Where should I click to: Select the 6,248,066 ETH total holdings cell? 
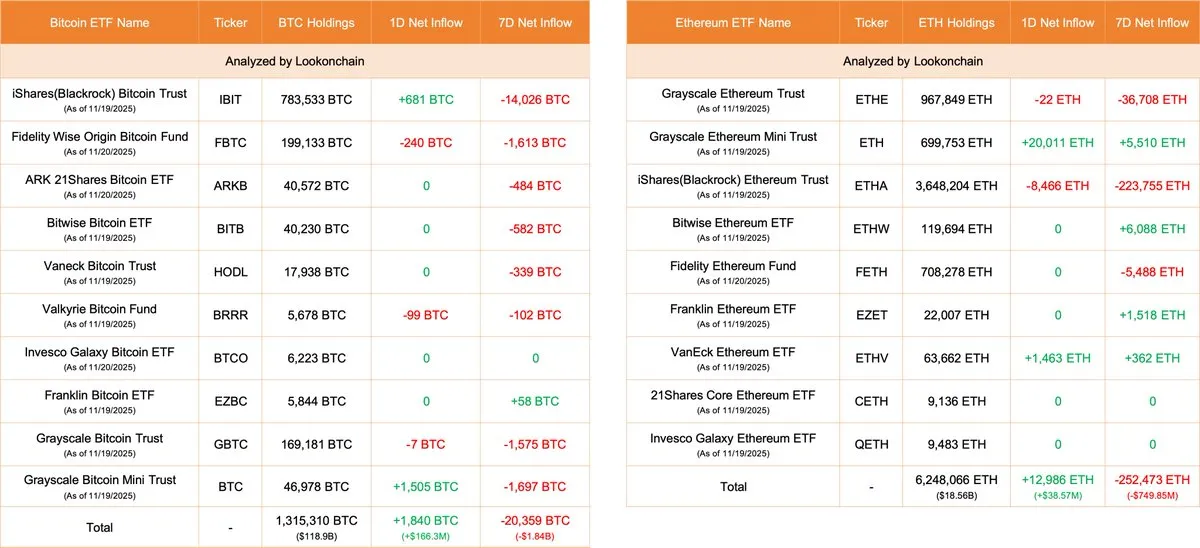(957, 480)
